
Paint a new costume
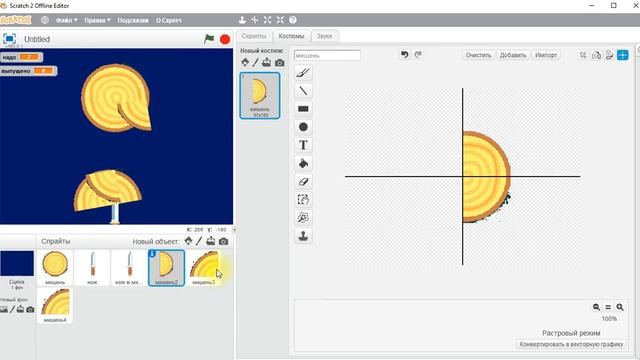[x=256, y=62]
